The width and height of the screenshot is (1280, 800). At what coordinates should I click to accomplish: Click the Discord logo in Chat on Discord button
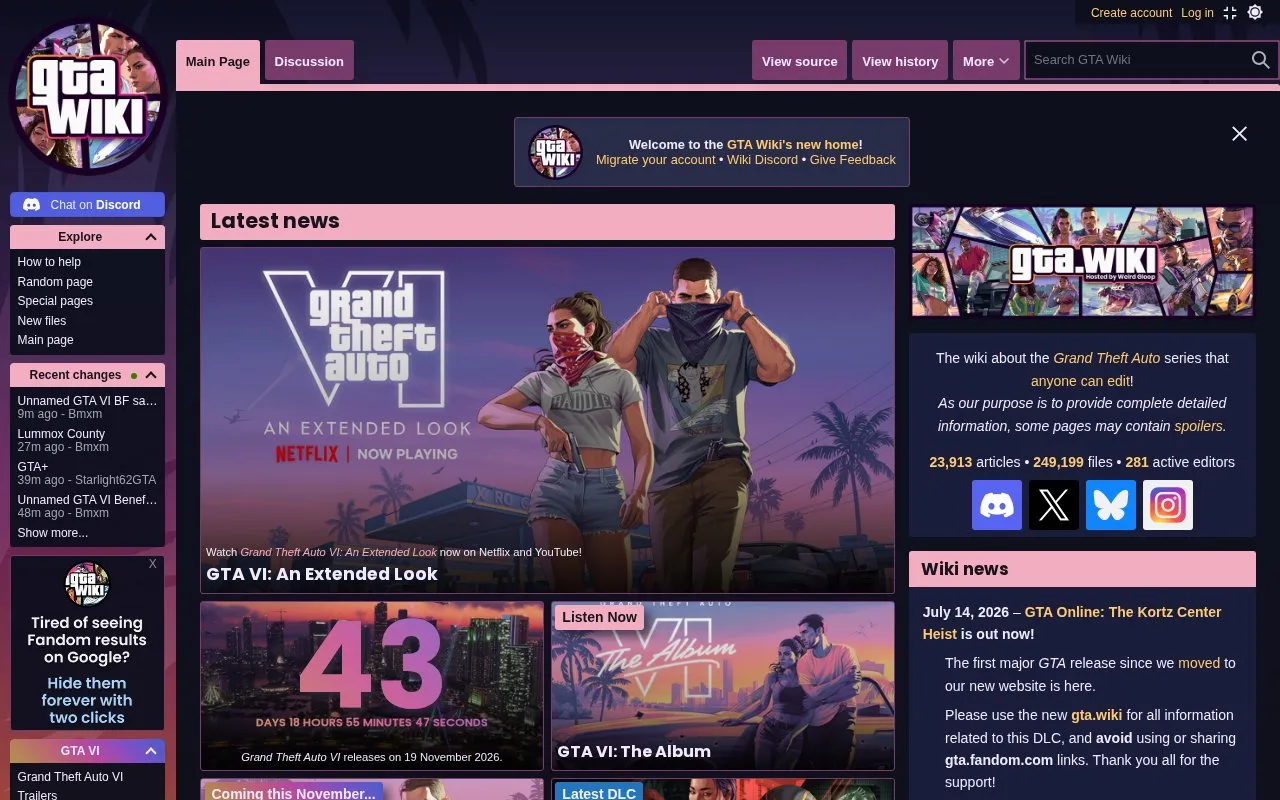pyautogui.click(x=32, y=205)
